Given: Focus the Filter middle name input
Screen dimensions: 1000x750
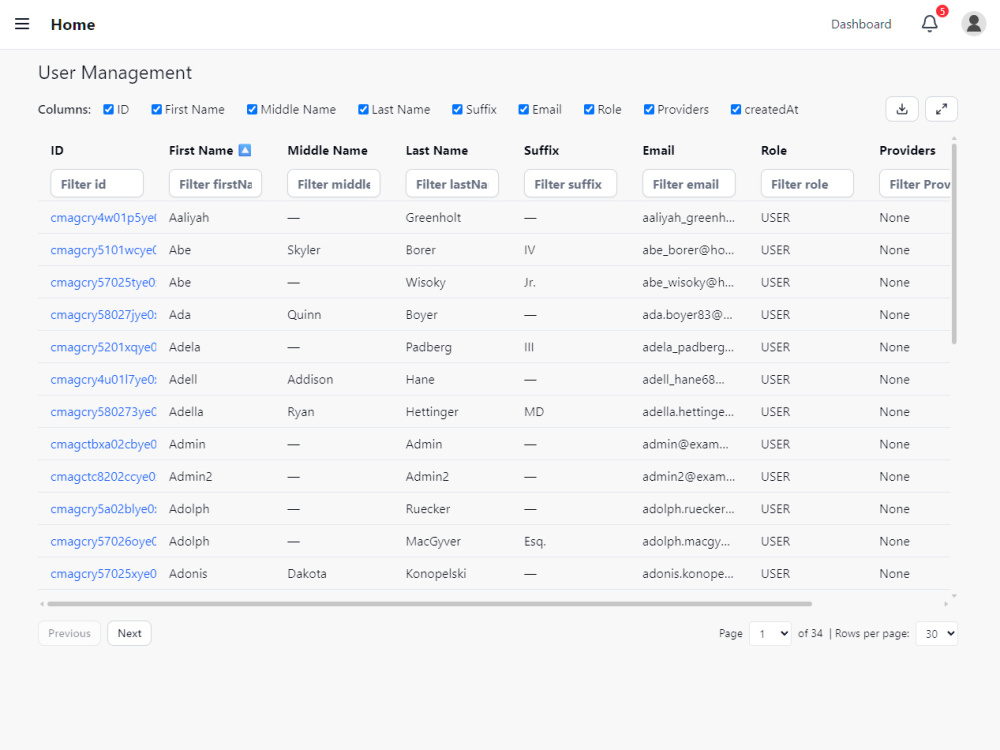Looking at the screenshot, I should (x=334, y=184).
